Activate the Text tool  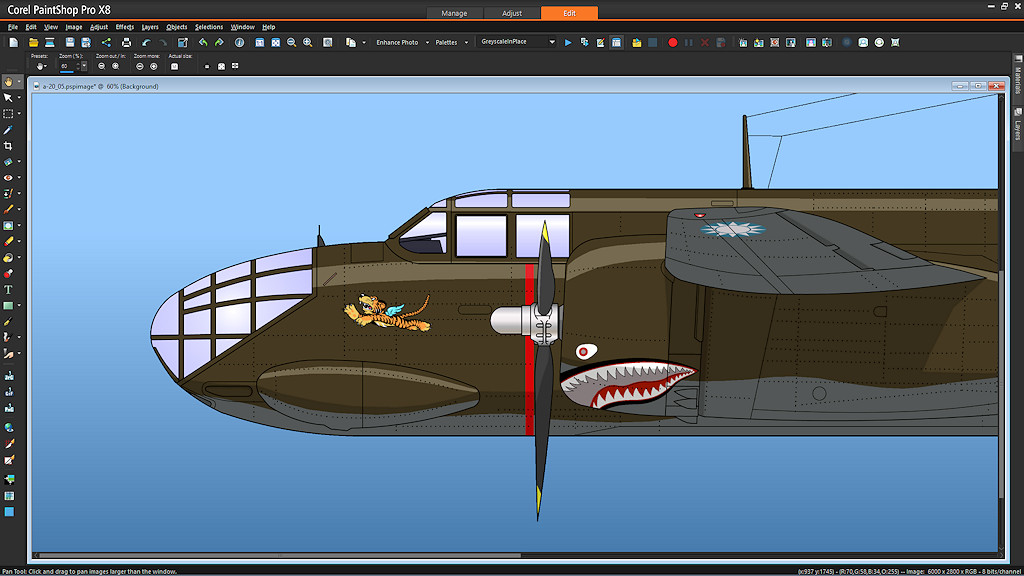click(x=8, y=289)
